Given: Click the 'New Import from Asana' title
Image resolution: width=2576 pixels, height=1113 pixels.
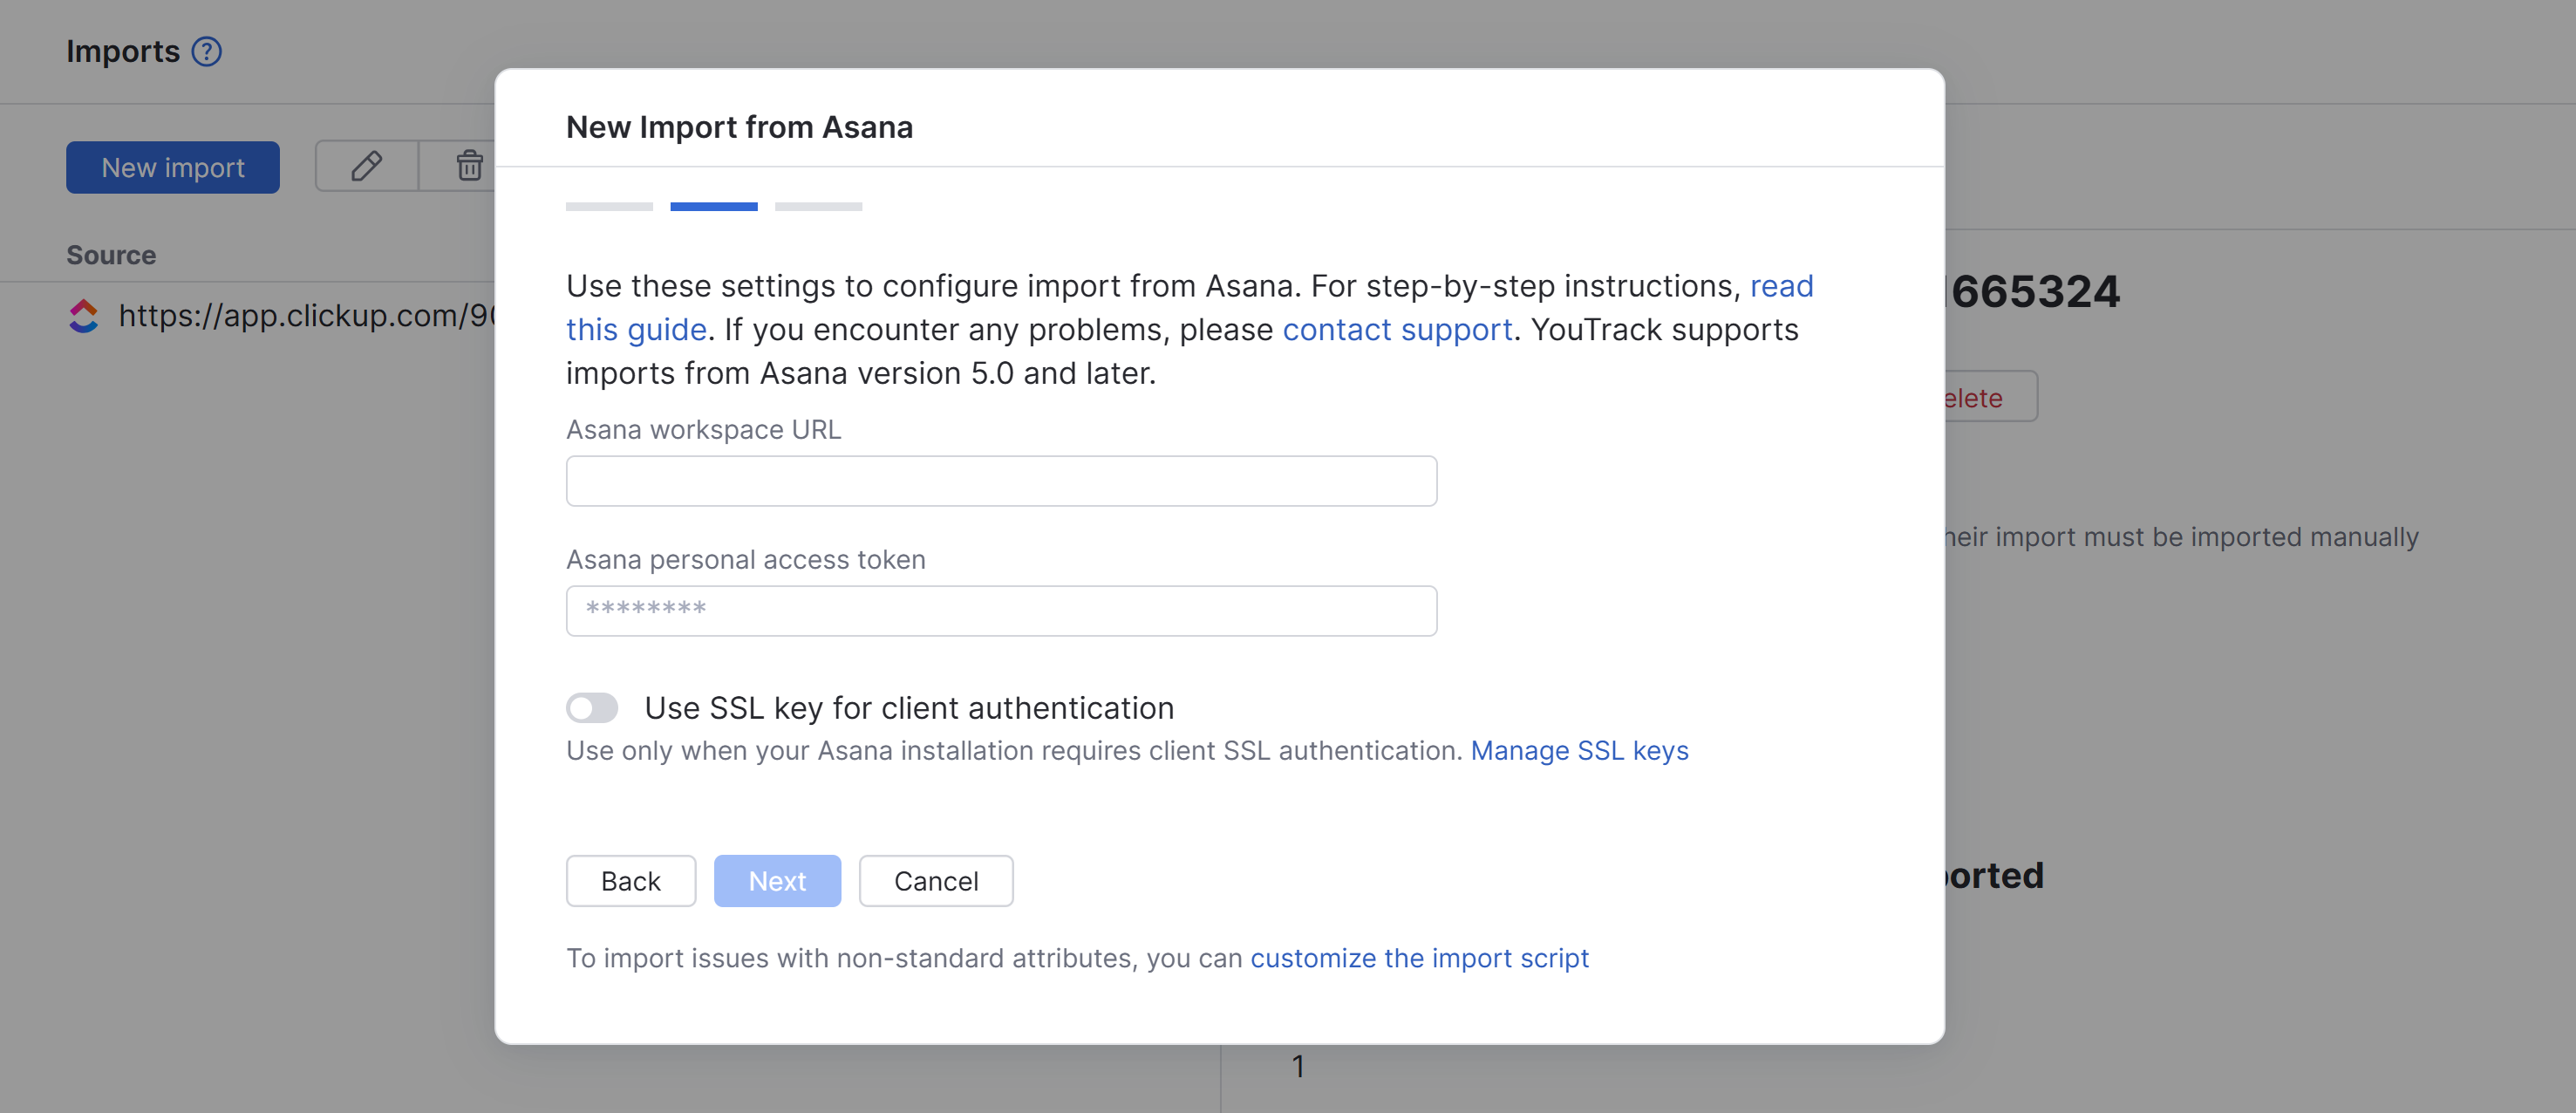Looking at the screenshot, I should coord(739,127).
